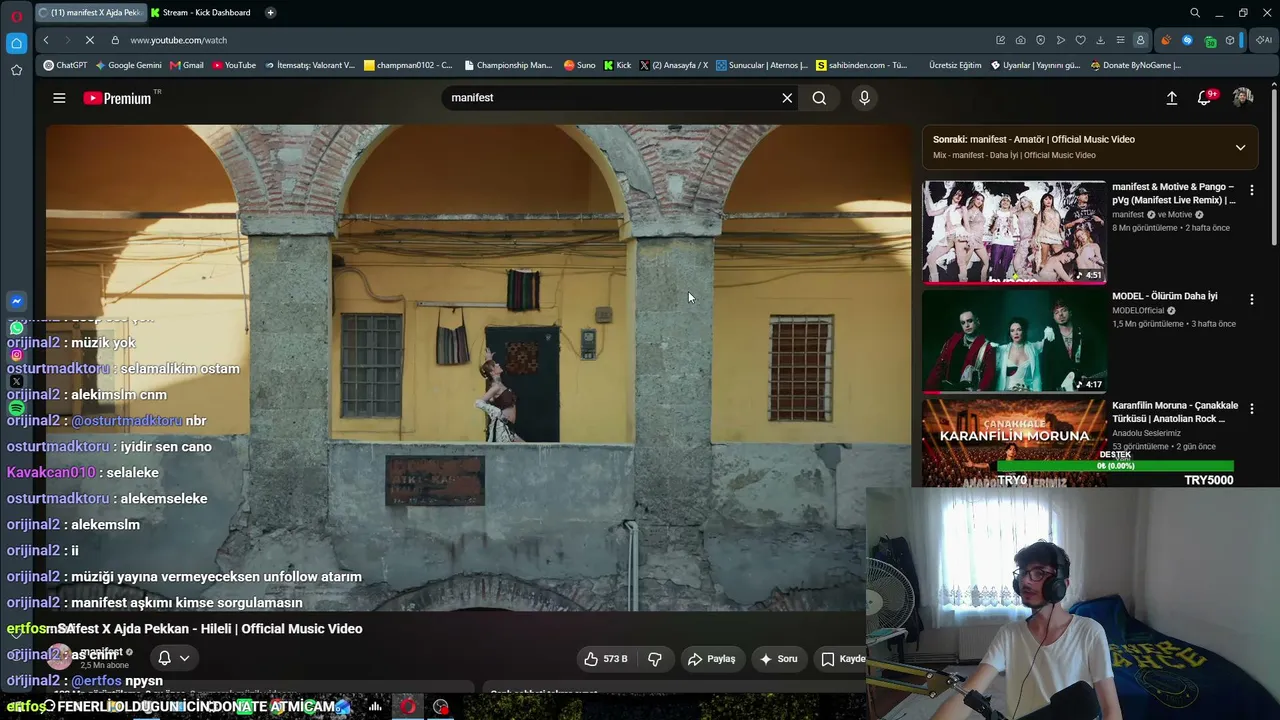
Task: Open subscription notification bell dropdown
Action: pos(174,658)
